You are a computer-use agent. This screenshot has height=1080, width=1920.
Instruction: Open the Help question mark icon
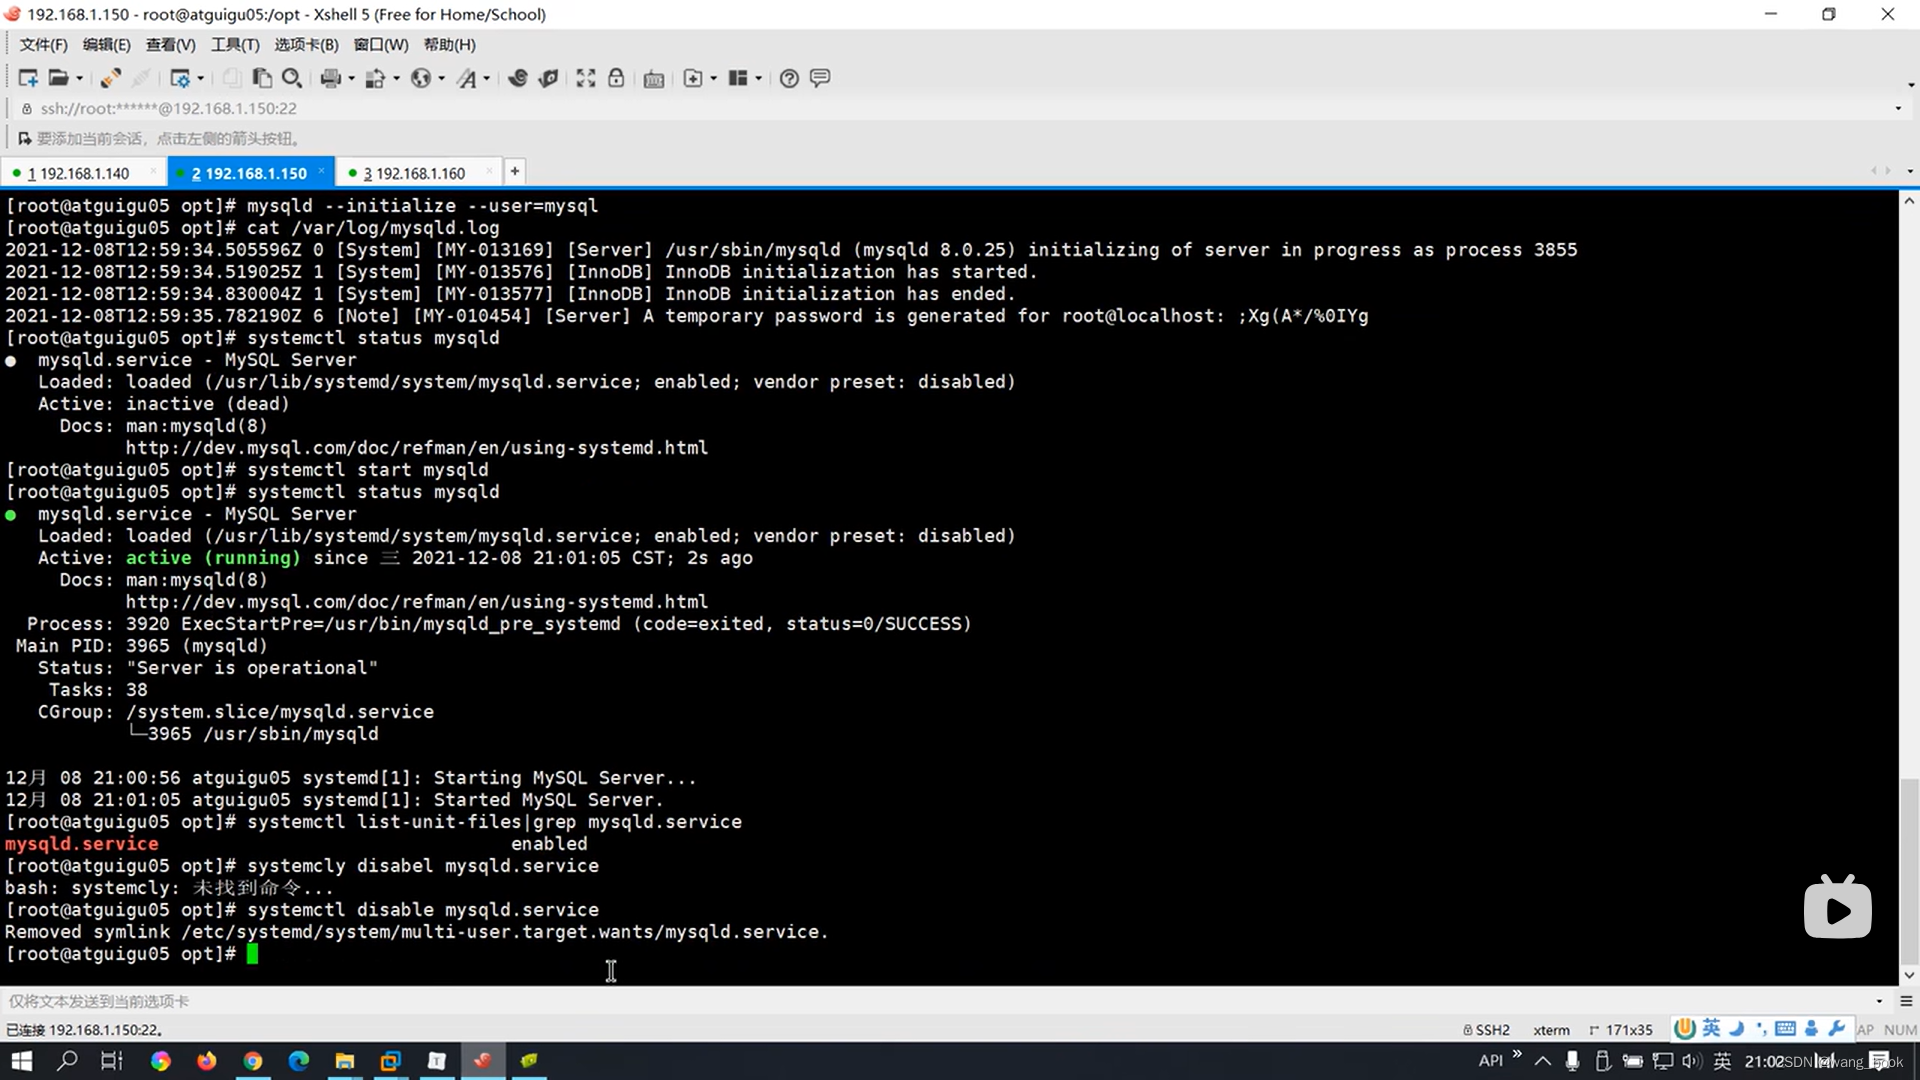click(x=789, y=78)
